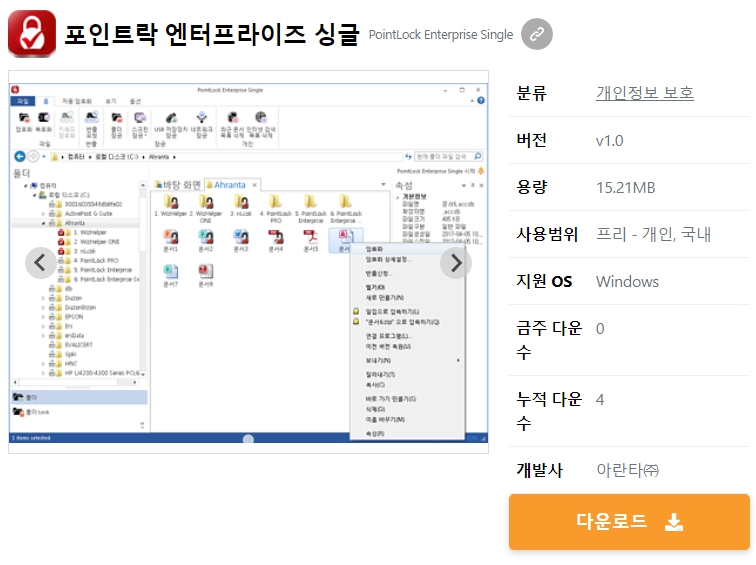Click the 금주 다운수 label
Image resolution: width=756 pixels, height=565 pixels.
coord(549,340)
